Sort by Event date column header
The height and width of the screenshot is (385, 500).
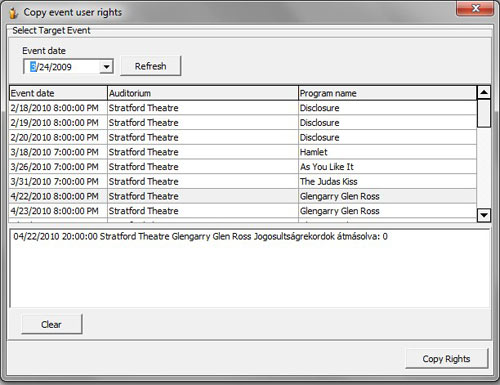pos(58,93)
